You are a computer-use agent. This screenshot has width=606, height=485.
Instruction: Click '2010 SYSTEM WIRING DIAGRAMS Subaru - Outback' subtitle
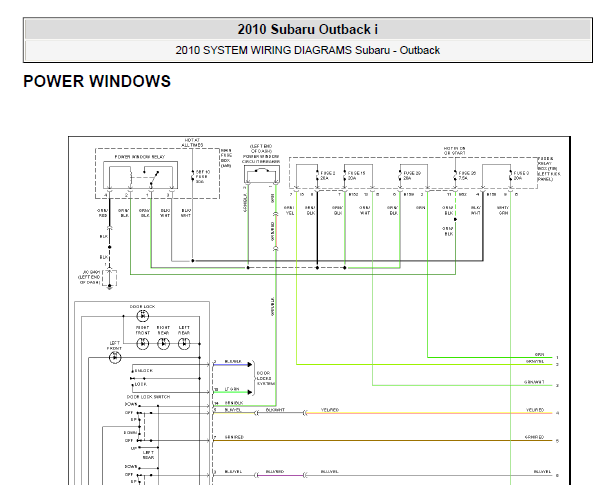coord(308,50)
